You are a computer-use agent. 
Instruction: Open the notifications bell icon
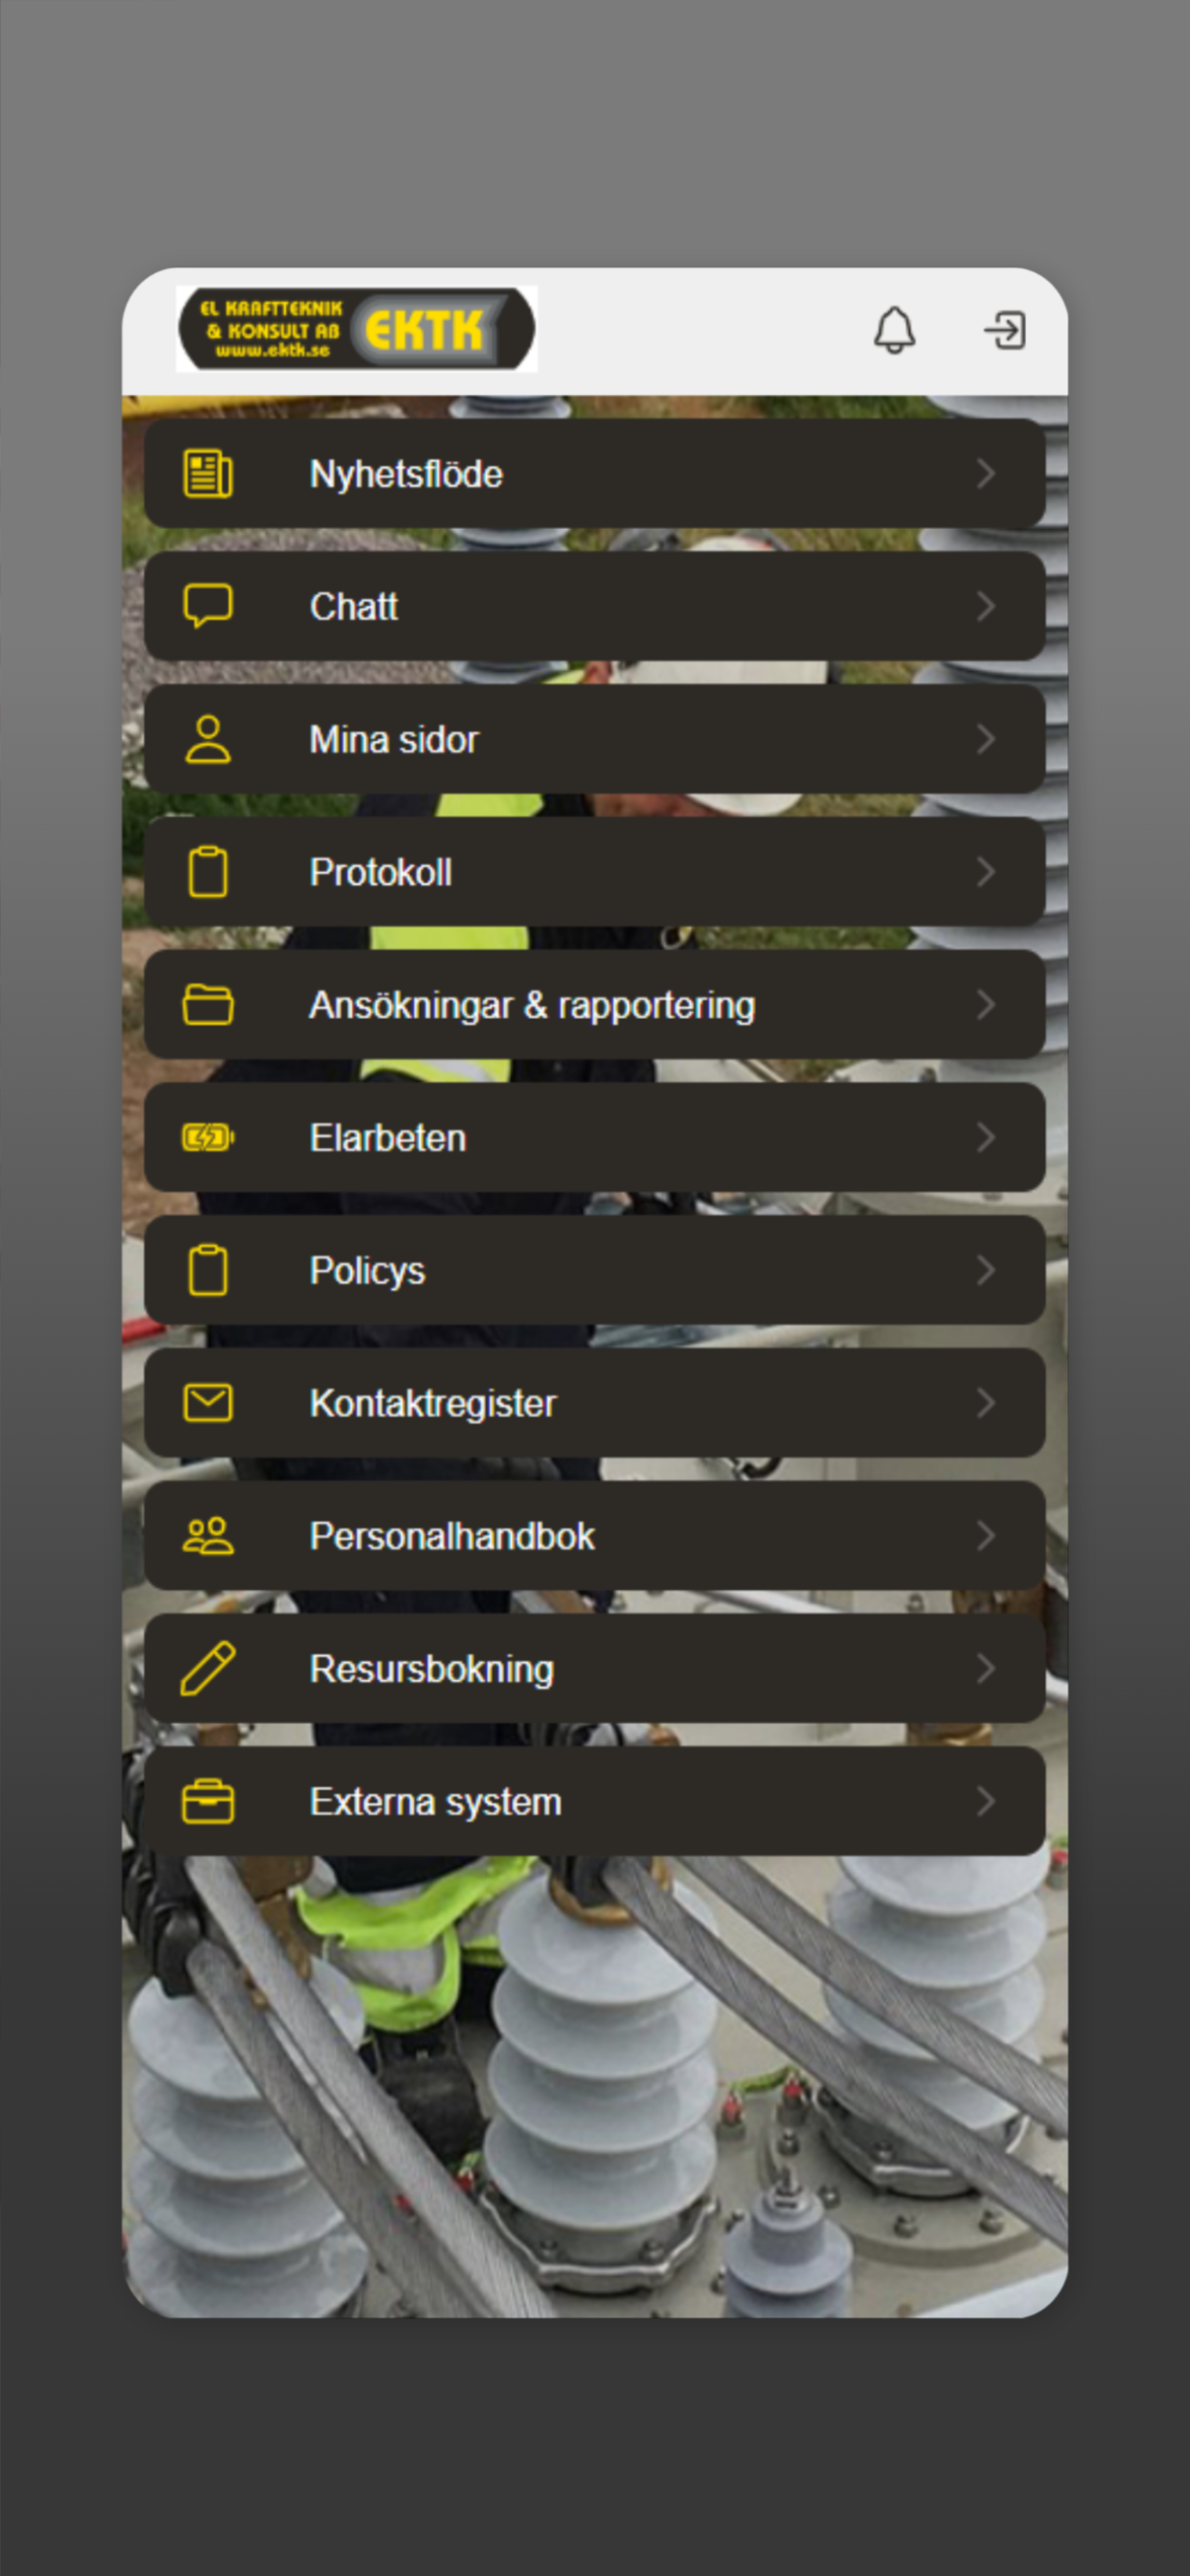(894, 330)
